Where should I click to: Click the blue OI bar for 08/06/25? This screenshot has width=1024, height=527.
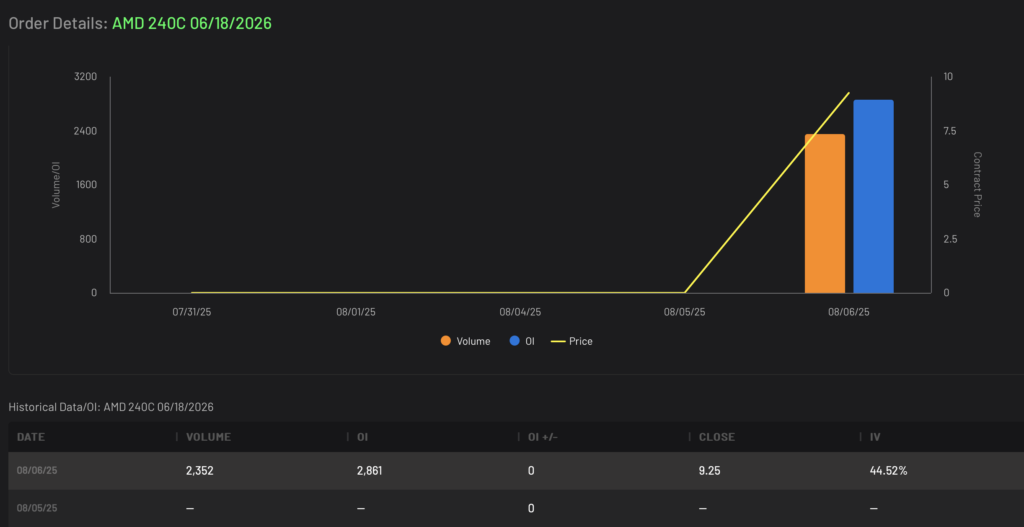coord(873,197)
